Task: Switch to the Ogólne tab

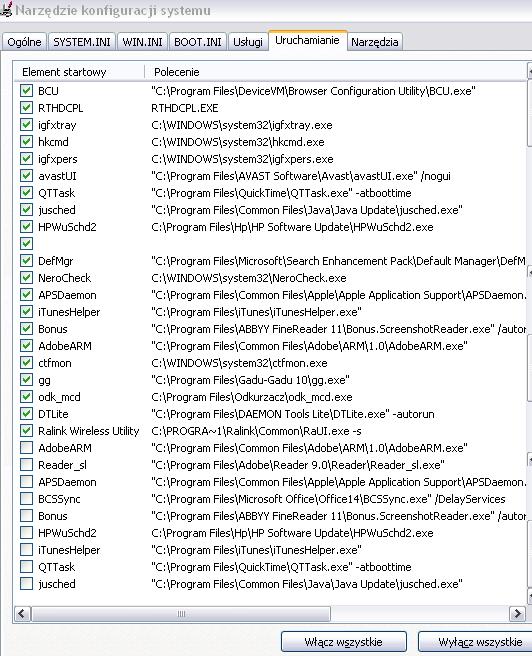Action: [24, 42]
